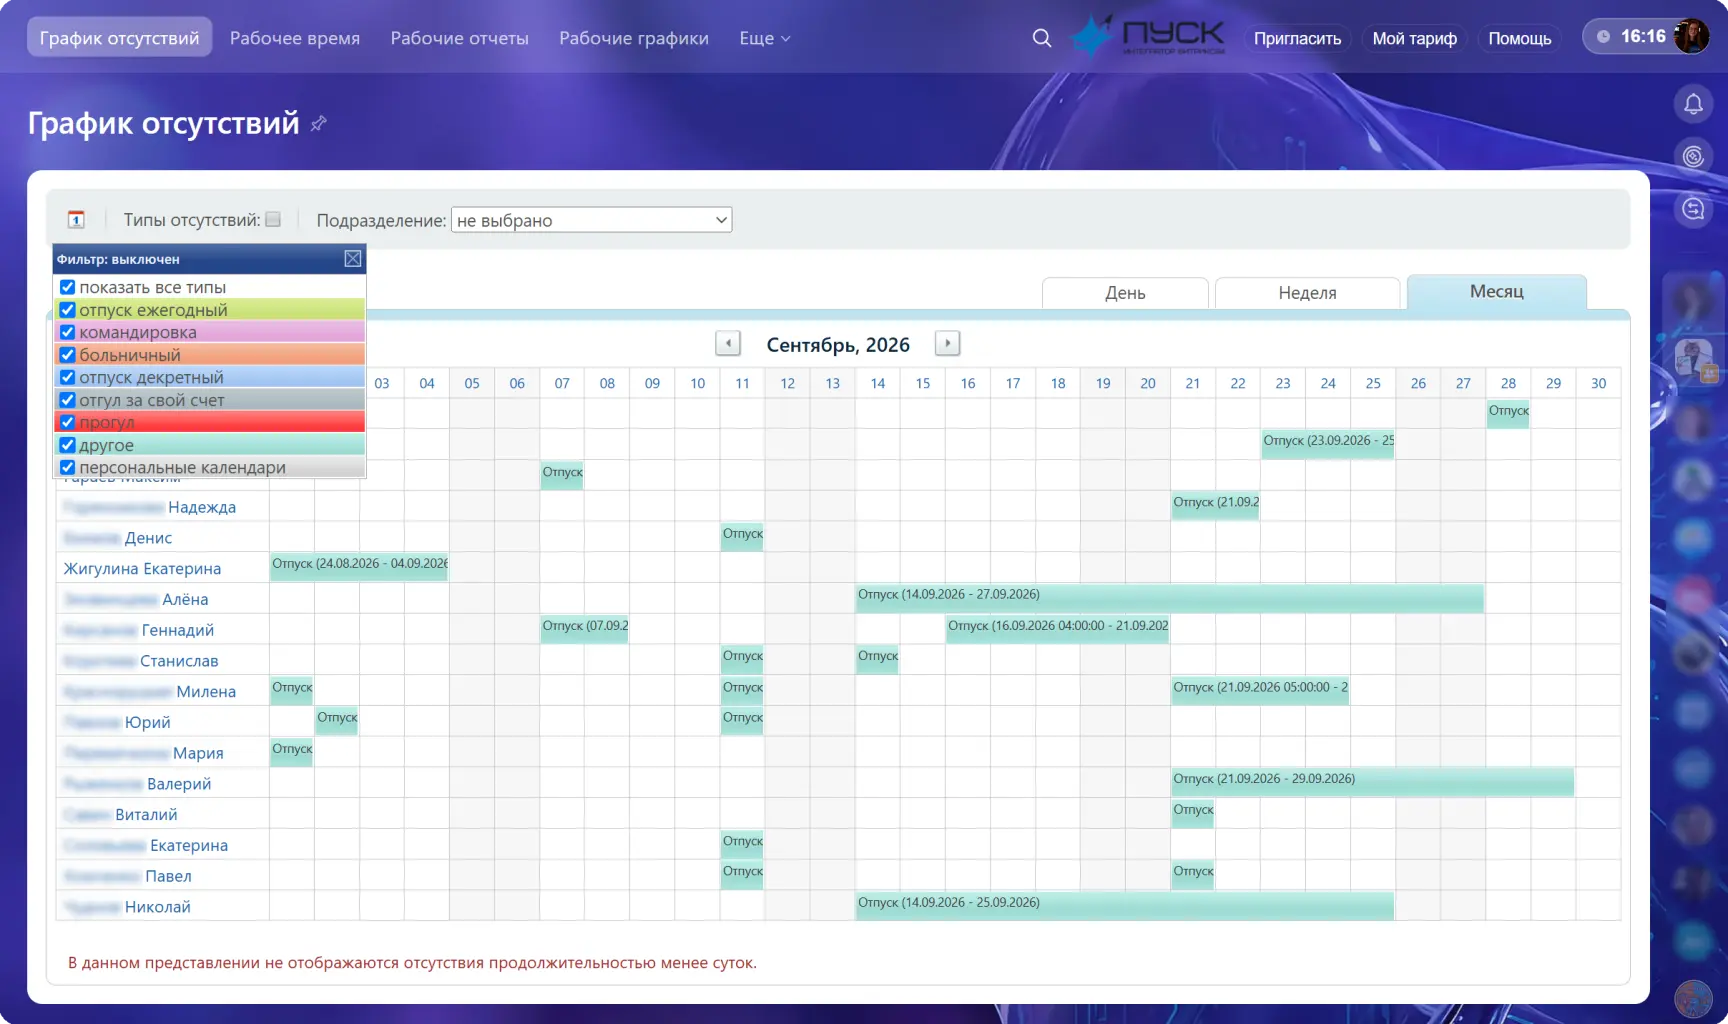This screenshot has height=1024, width=1728.
Task: Toggle the 'другое' checkbox
Action: (x=68, y=445)
